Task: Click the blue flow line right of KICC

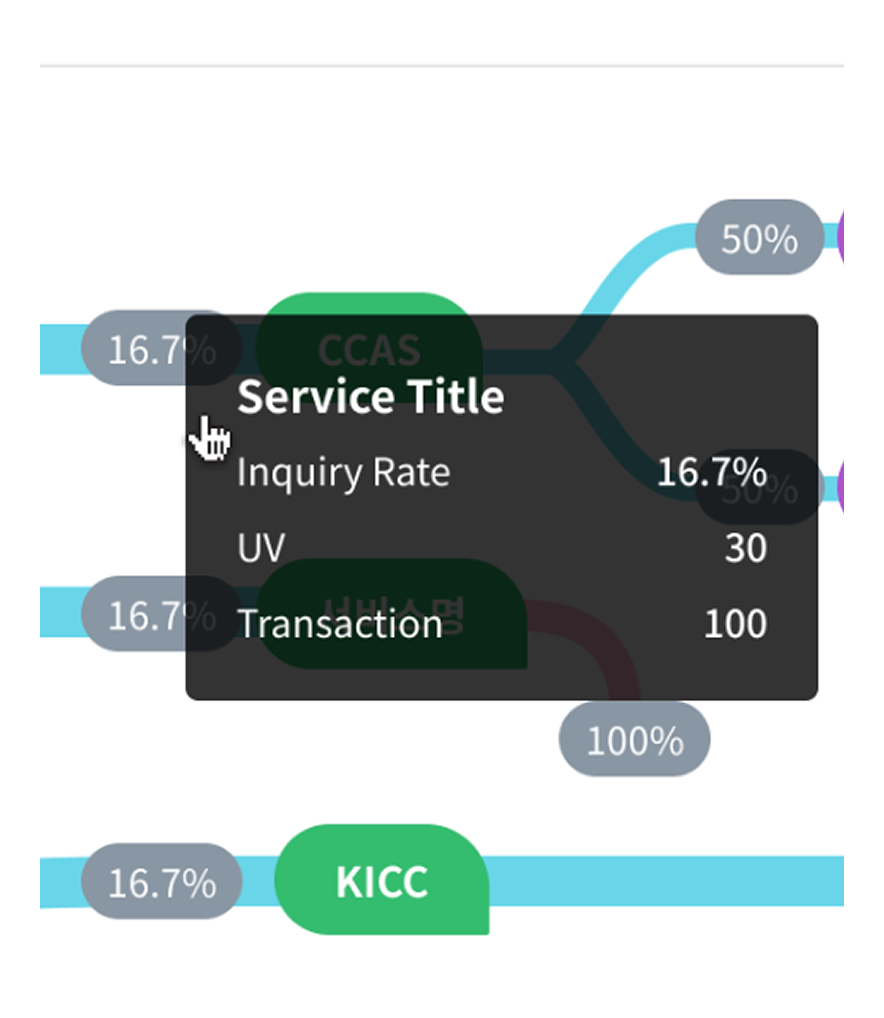Action: [667, 881]
